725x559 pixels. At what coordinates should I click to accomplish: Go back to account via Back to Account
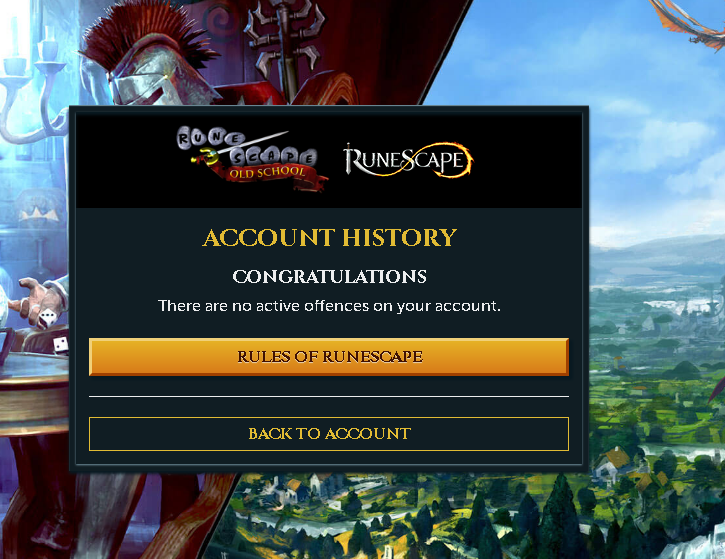click(329, 434)
